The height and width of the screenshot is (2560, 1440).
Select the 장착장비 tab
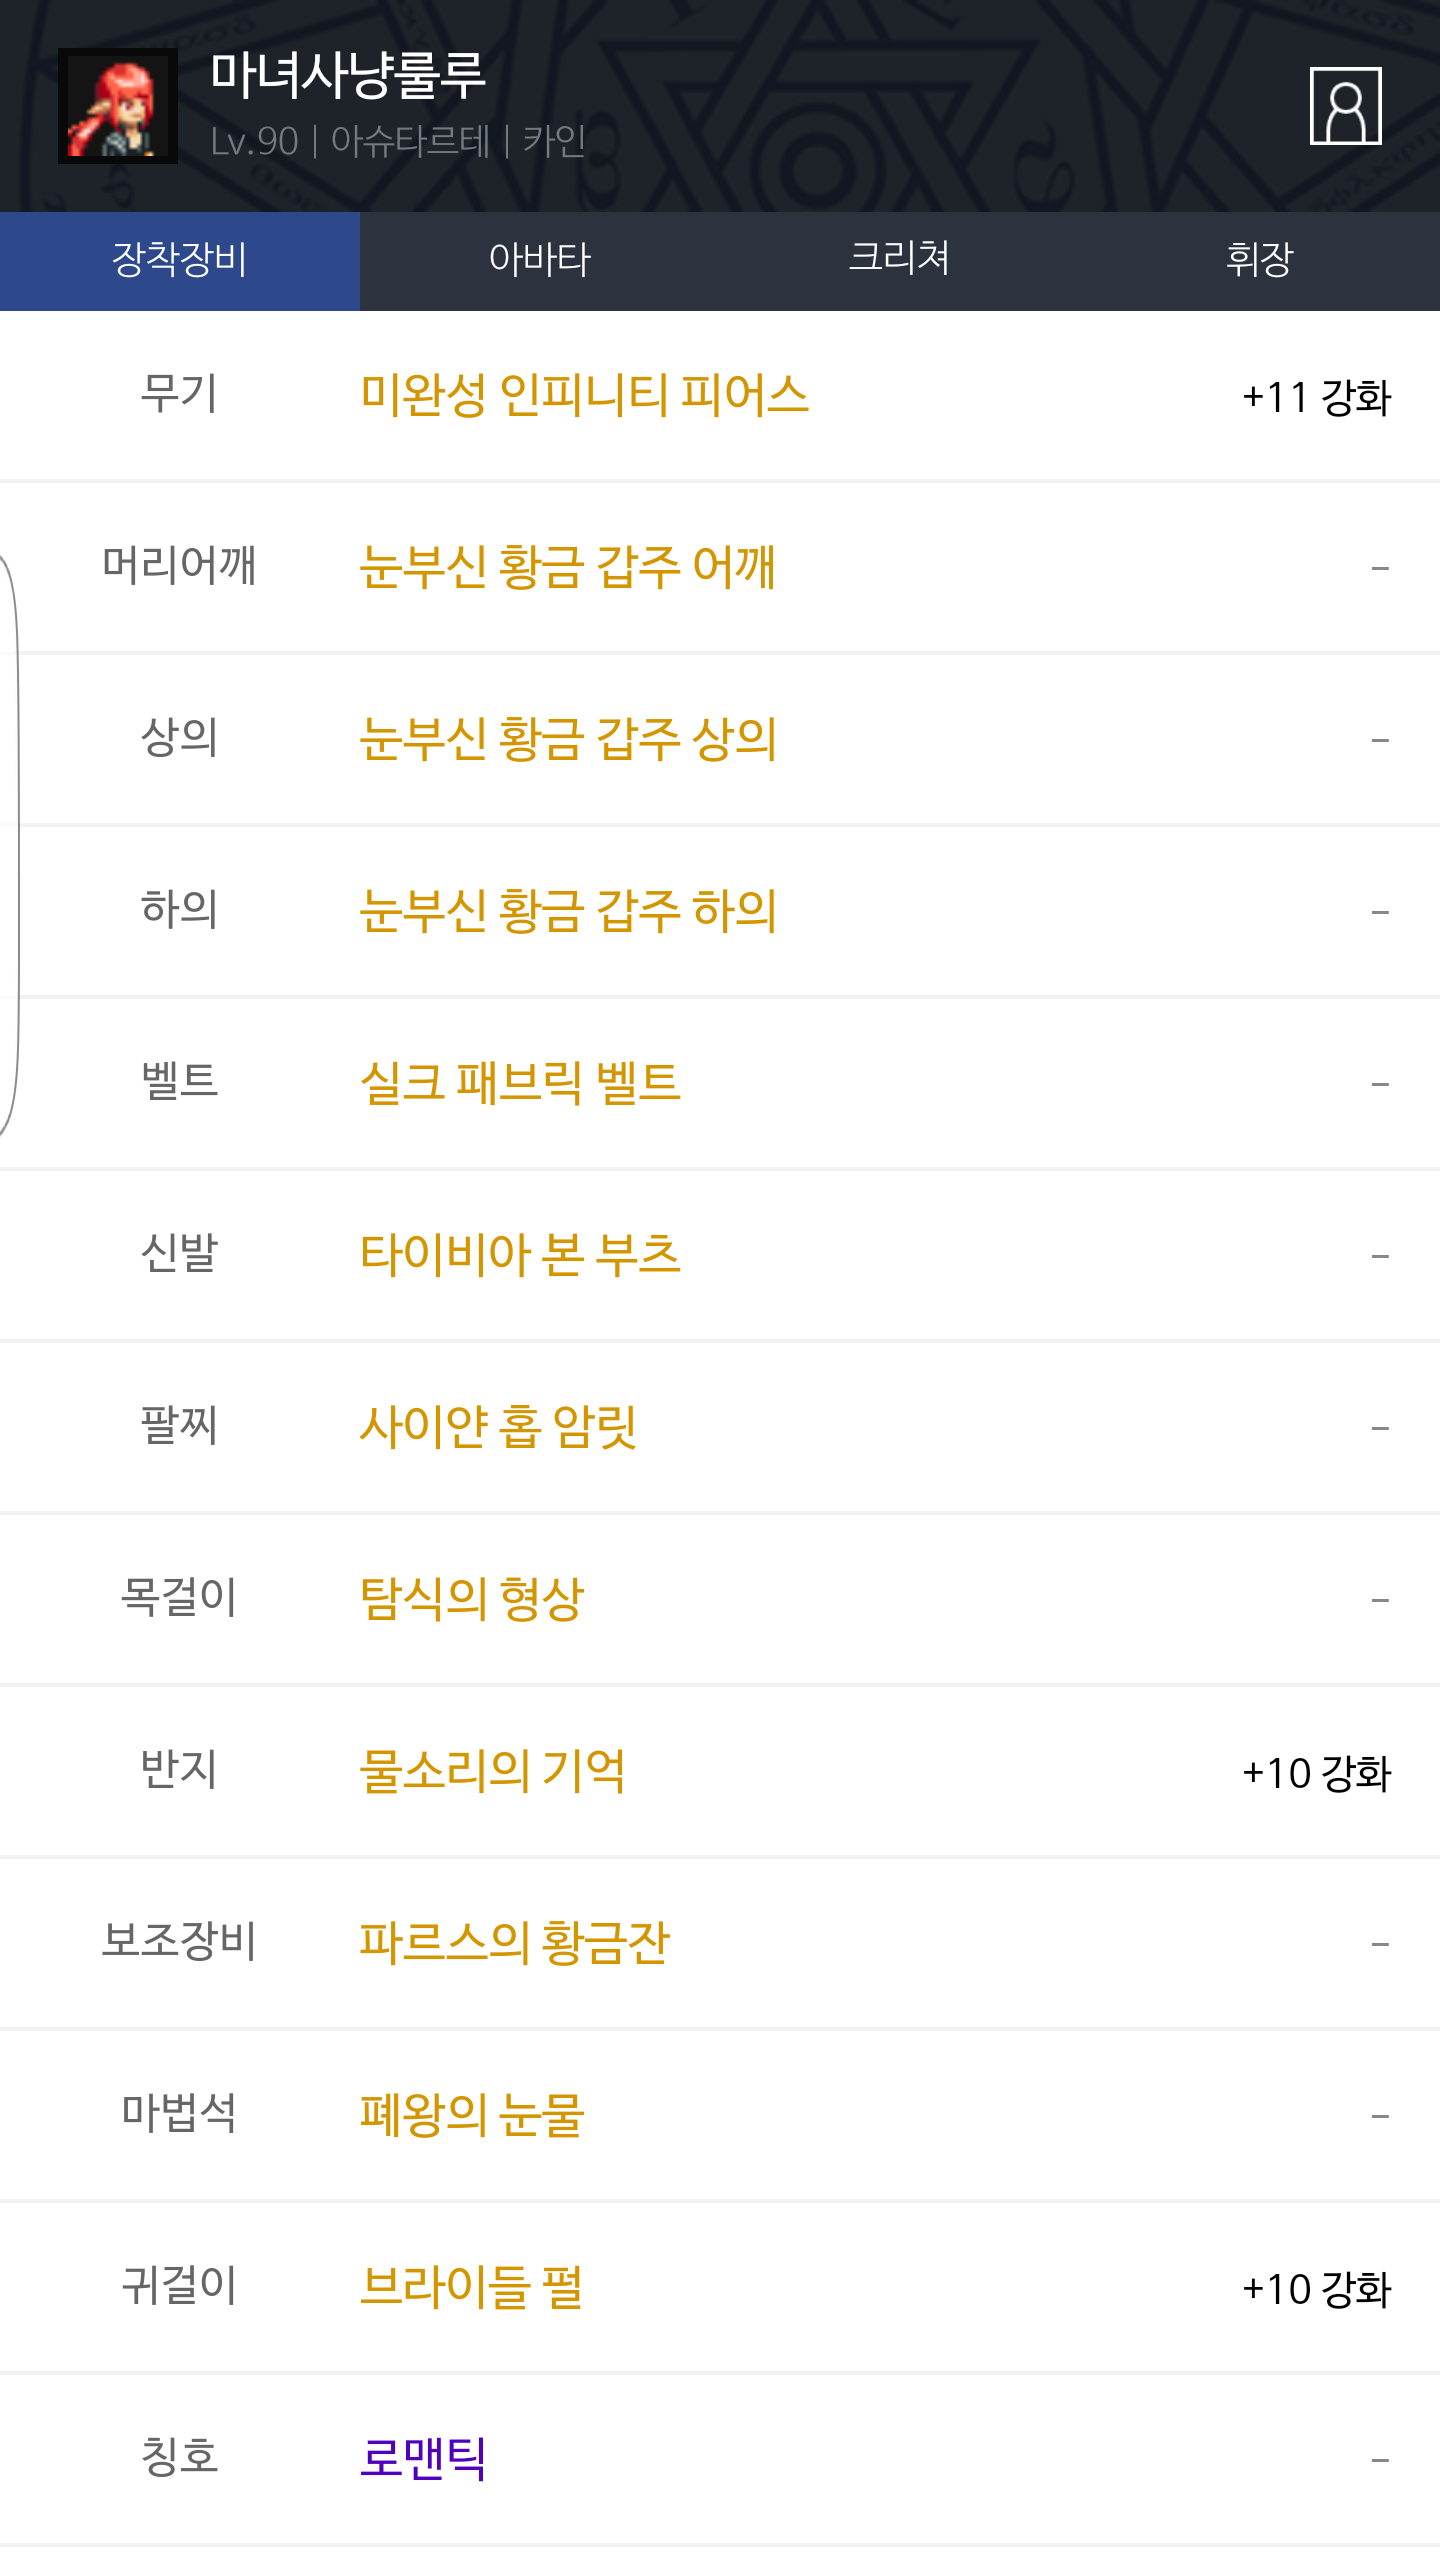pos(180,260)
